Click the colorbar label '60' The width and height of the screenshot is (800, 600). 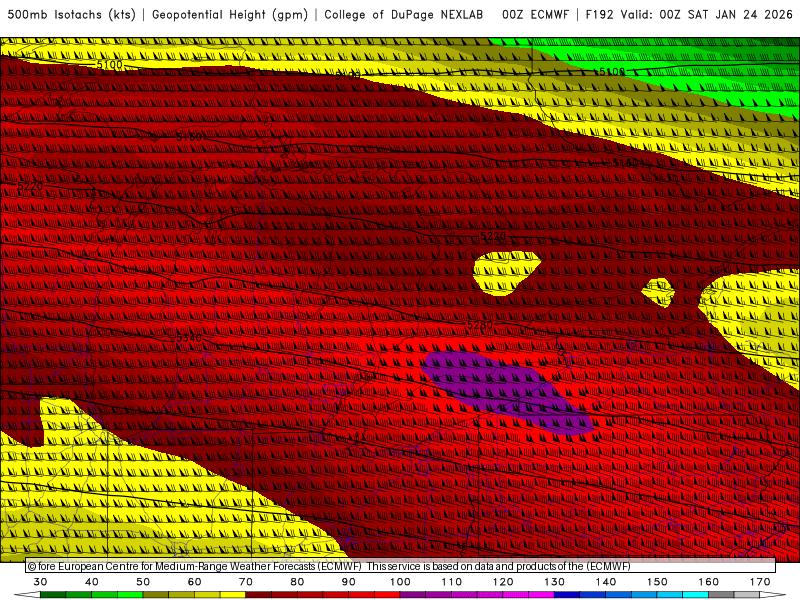[194, 582]
